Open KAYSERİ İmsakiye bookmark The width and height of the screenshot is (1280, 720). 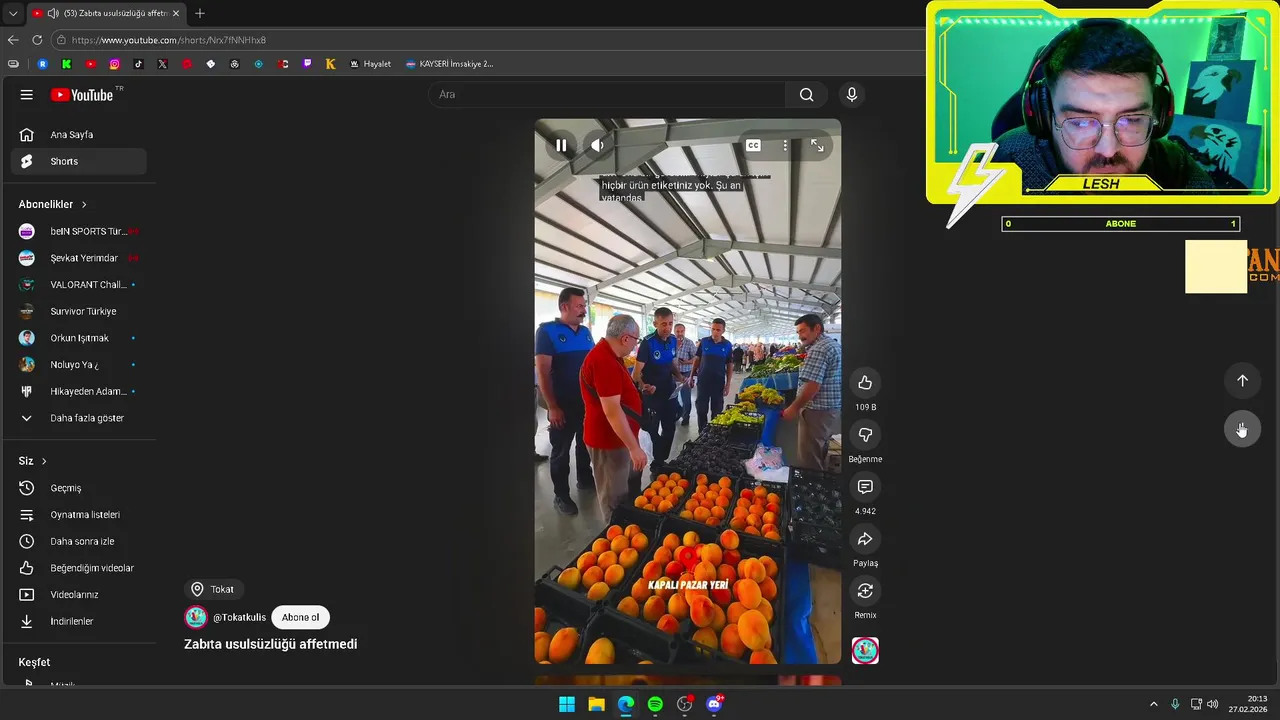coord(449,64)
